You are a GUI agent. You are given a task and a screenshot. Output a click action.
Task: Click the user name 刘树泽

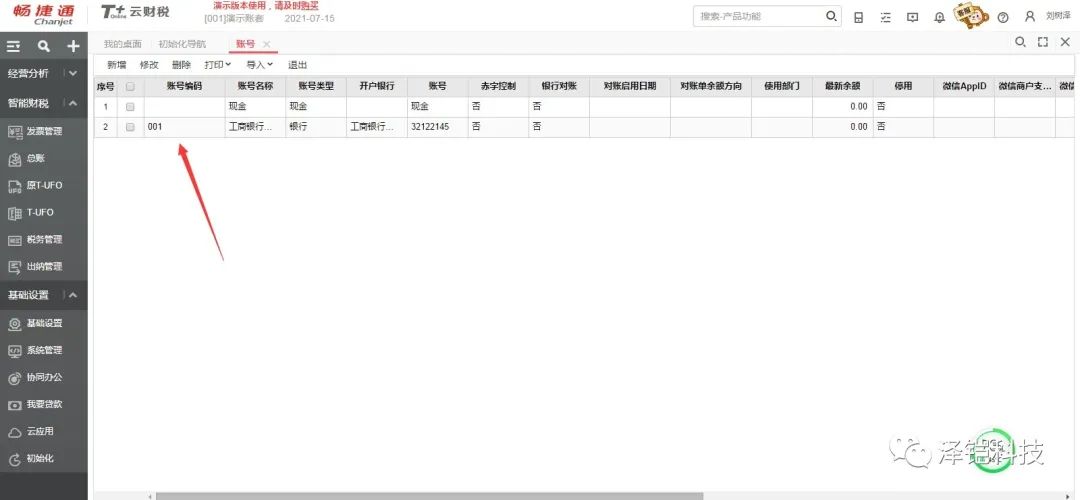(x=1058, y=16)
